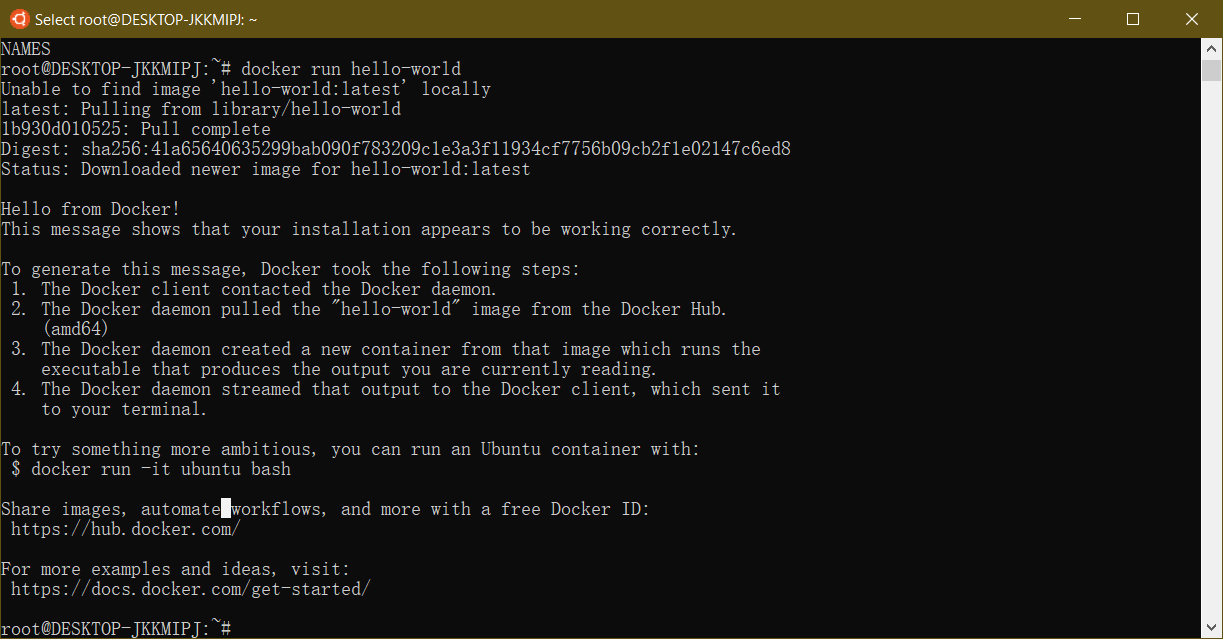1223x639 pixels.
Task: Click the 'Hello from Docker!' message
Action: [91, 209]
